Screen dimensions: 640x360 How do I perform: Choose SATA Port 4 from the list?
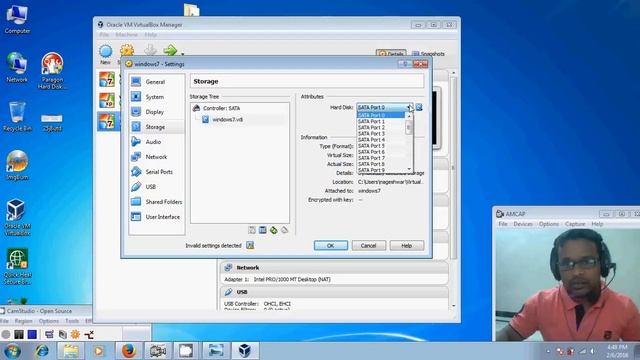point(381,140)
